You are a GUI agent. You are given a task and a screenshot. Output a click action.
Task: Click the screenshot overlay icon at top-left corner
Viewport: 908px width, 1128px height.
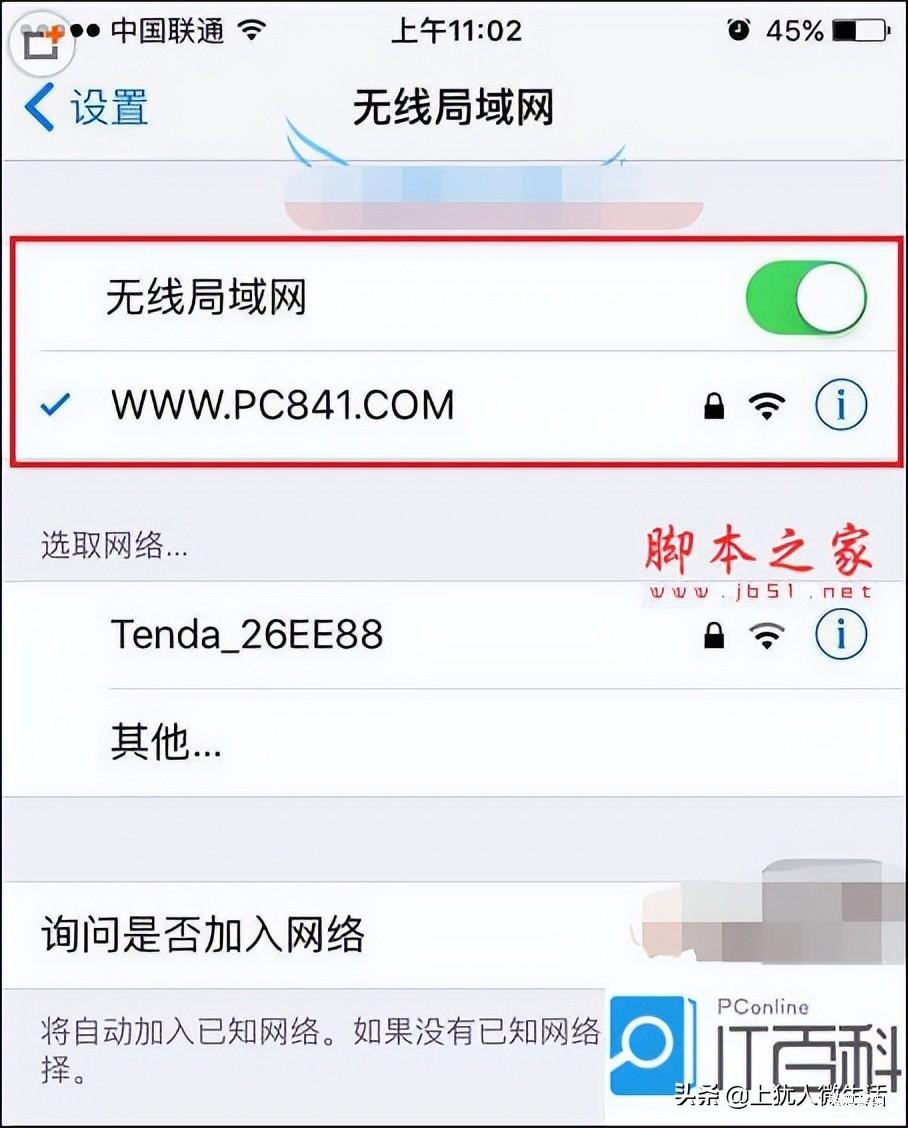click(x=41, y=43)
